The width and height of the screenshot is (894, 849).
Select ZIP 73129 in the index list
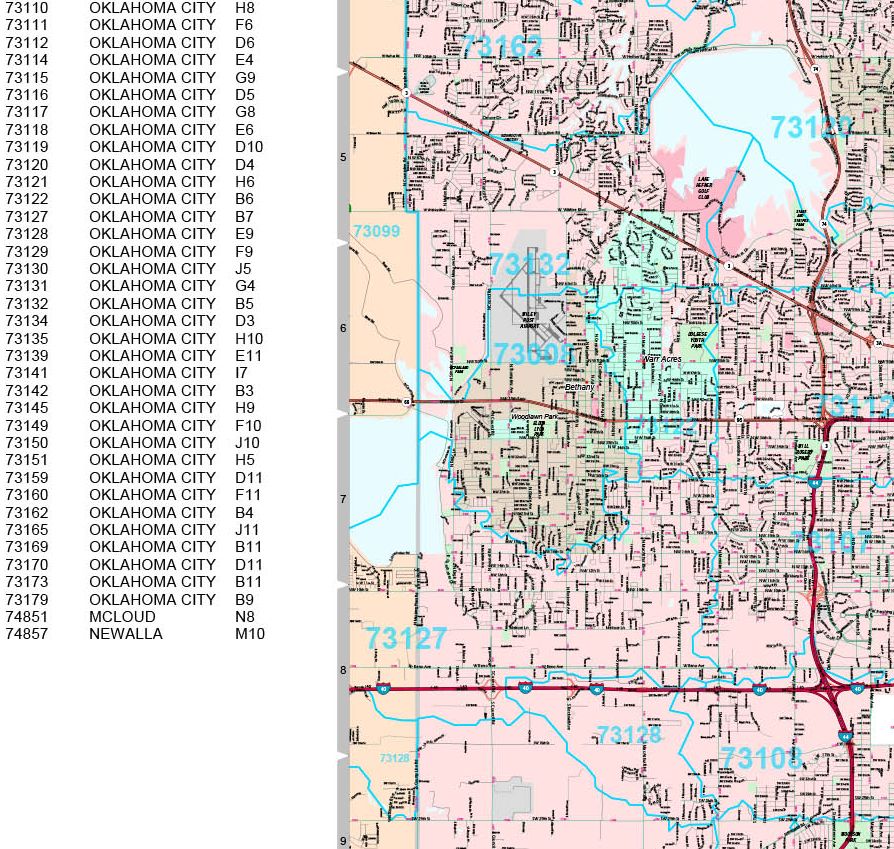(27, 251)
